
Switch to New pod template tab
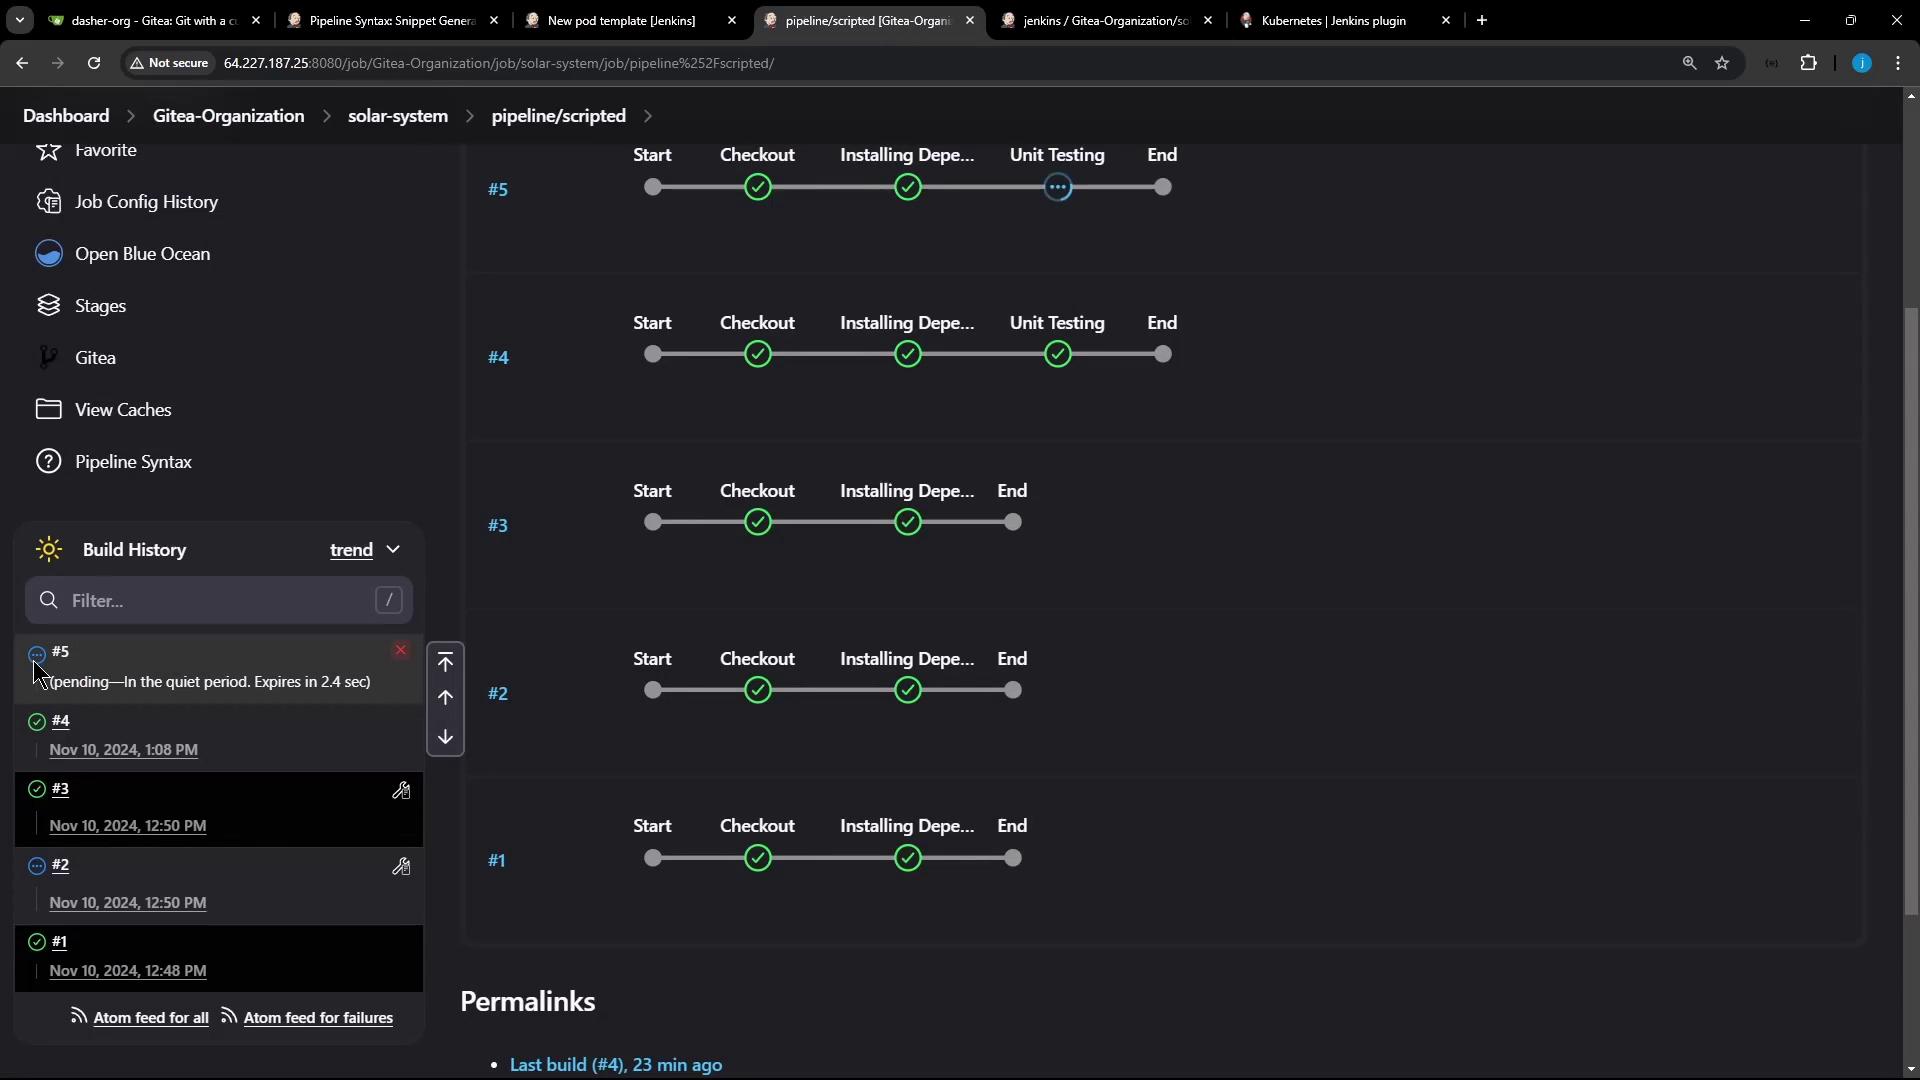pyautogui.click(x=621, y=20)
